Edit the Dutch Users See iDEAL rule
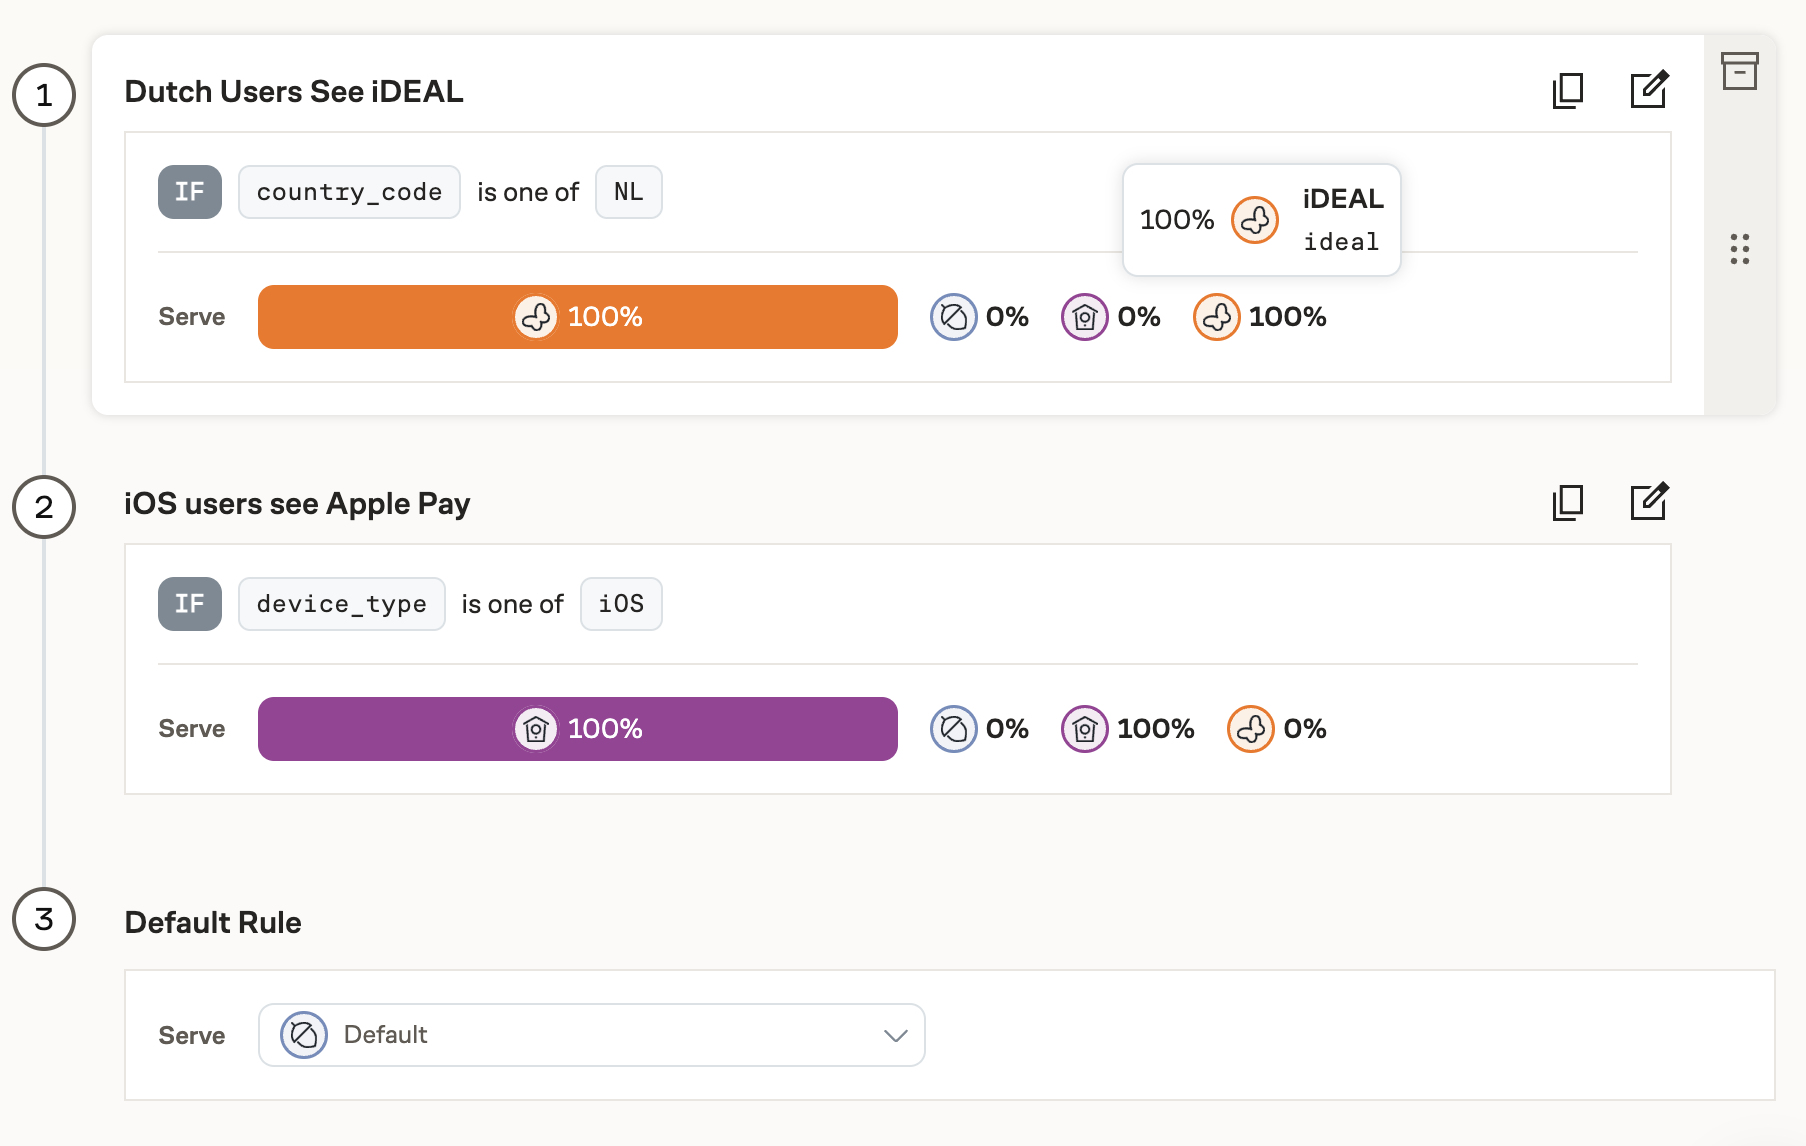This screenshot has width=1806, height=1146. 1648,90
